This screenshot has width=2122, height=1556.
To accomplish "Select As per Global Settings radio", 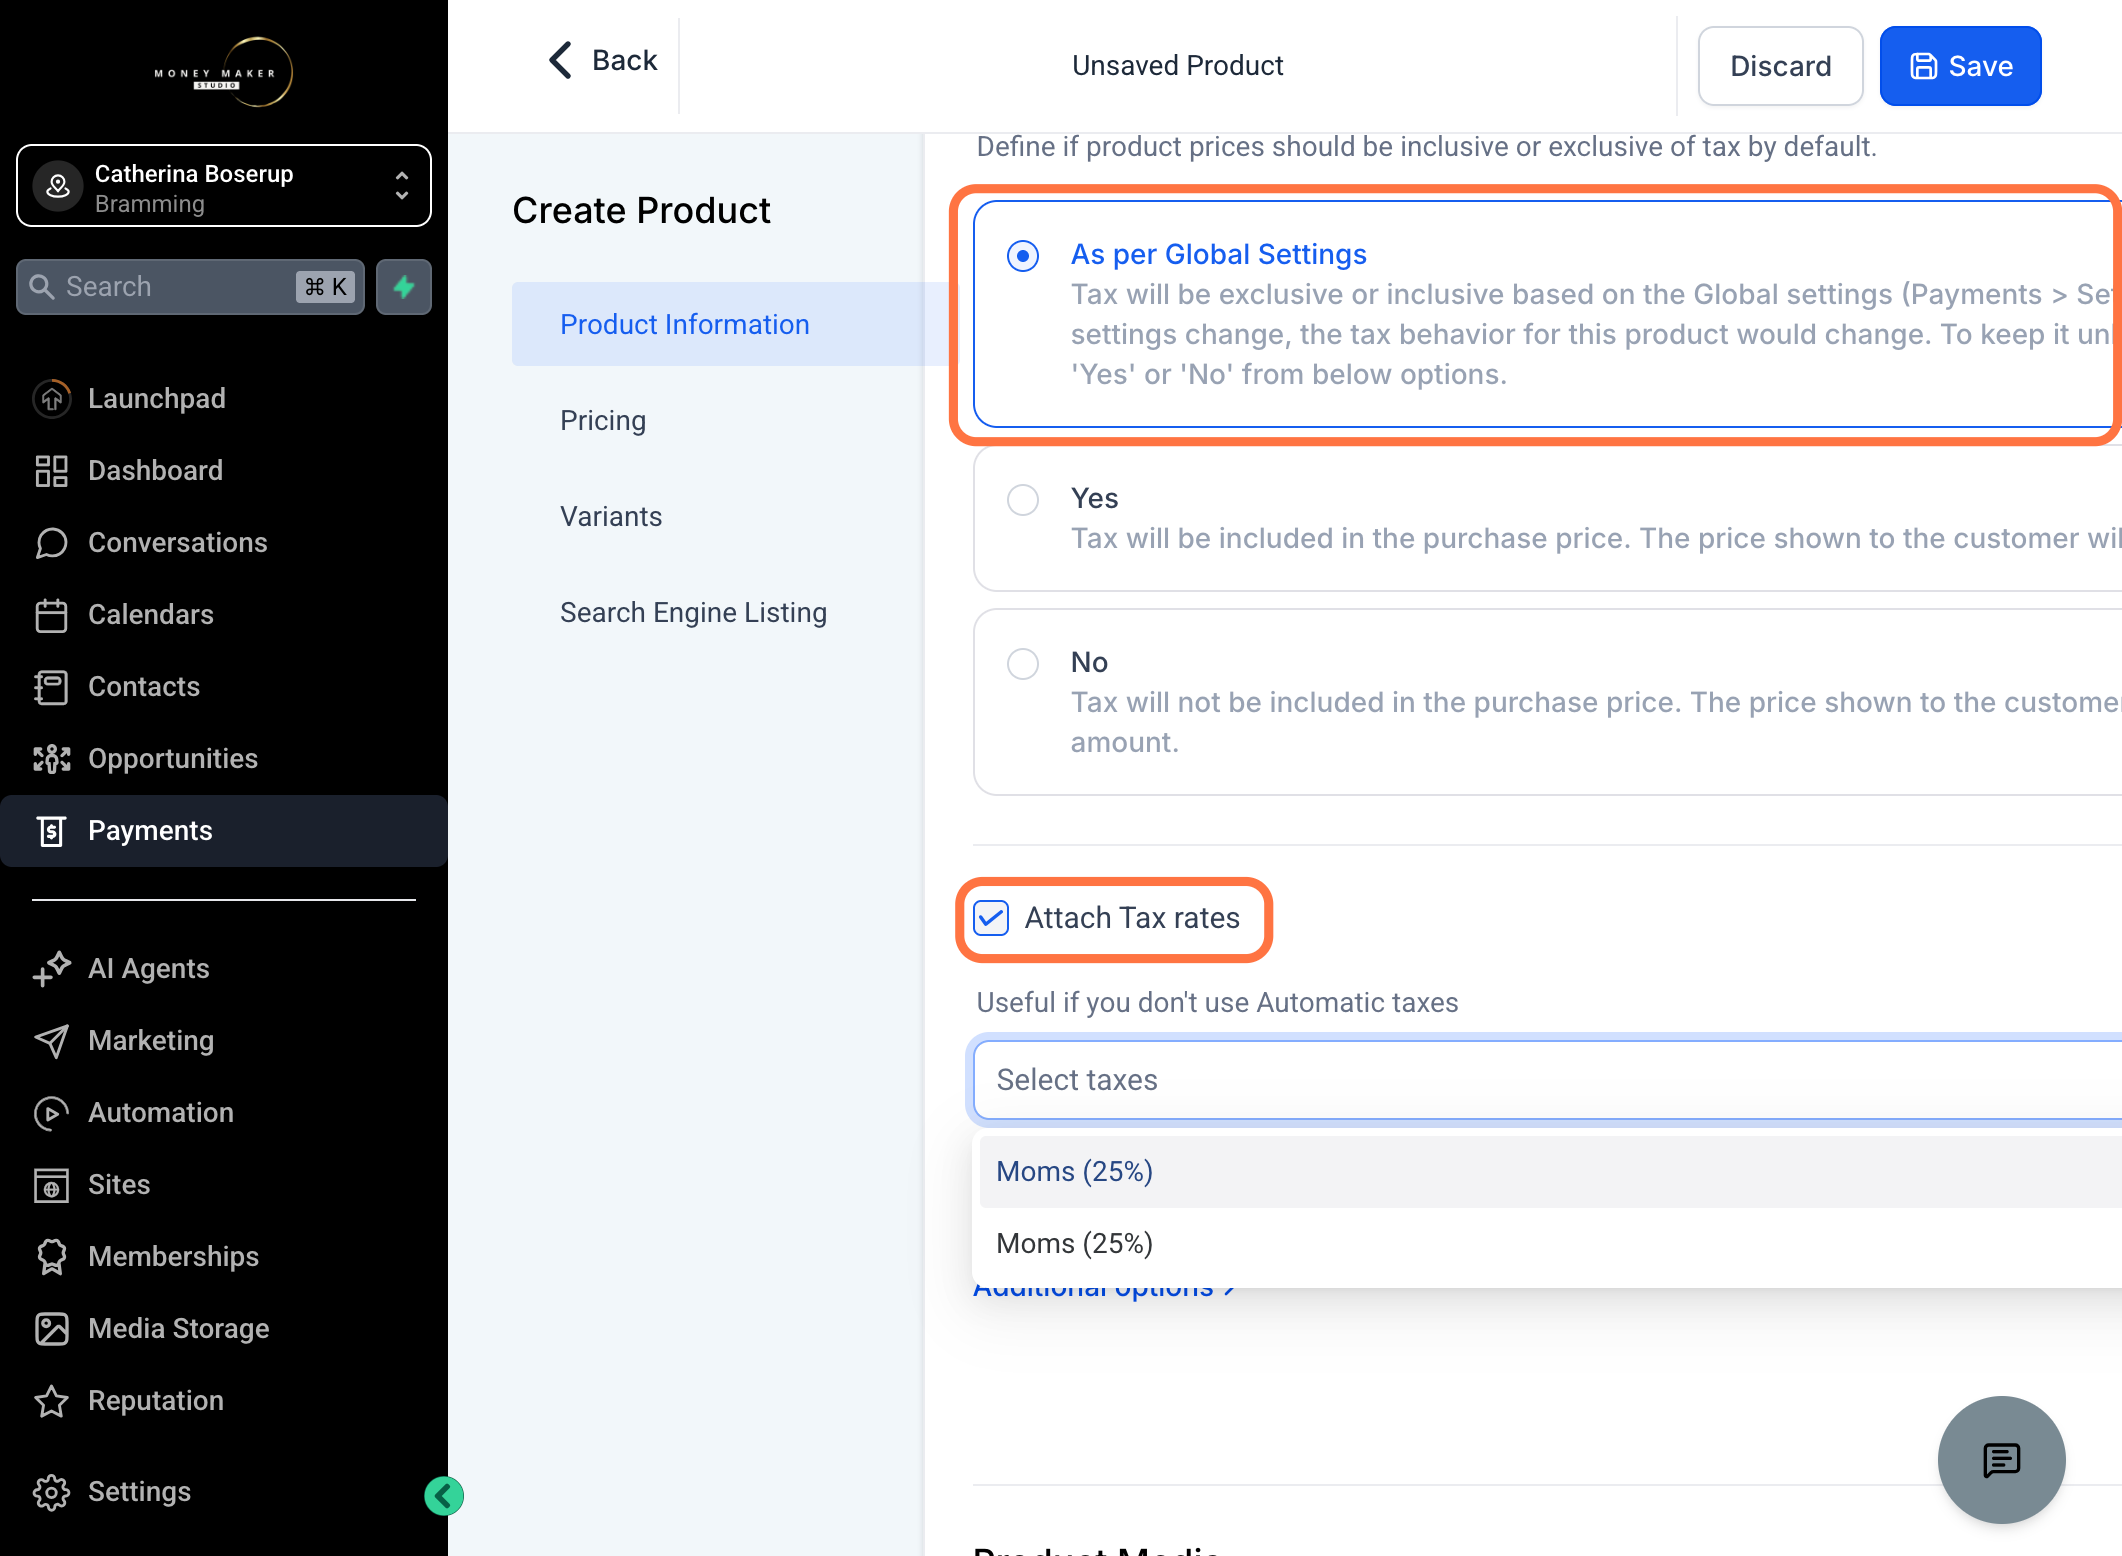I will [1023, 256].
